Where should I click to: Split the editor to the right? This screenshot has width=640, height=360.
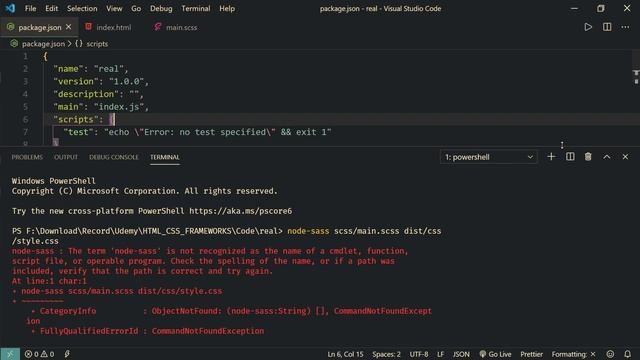[x=607, y=27]
